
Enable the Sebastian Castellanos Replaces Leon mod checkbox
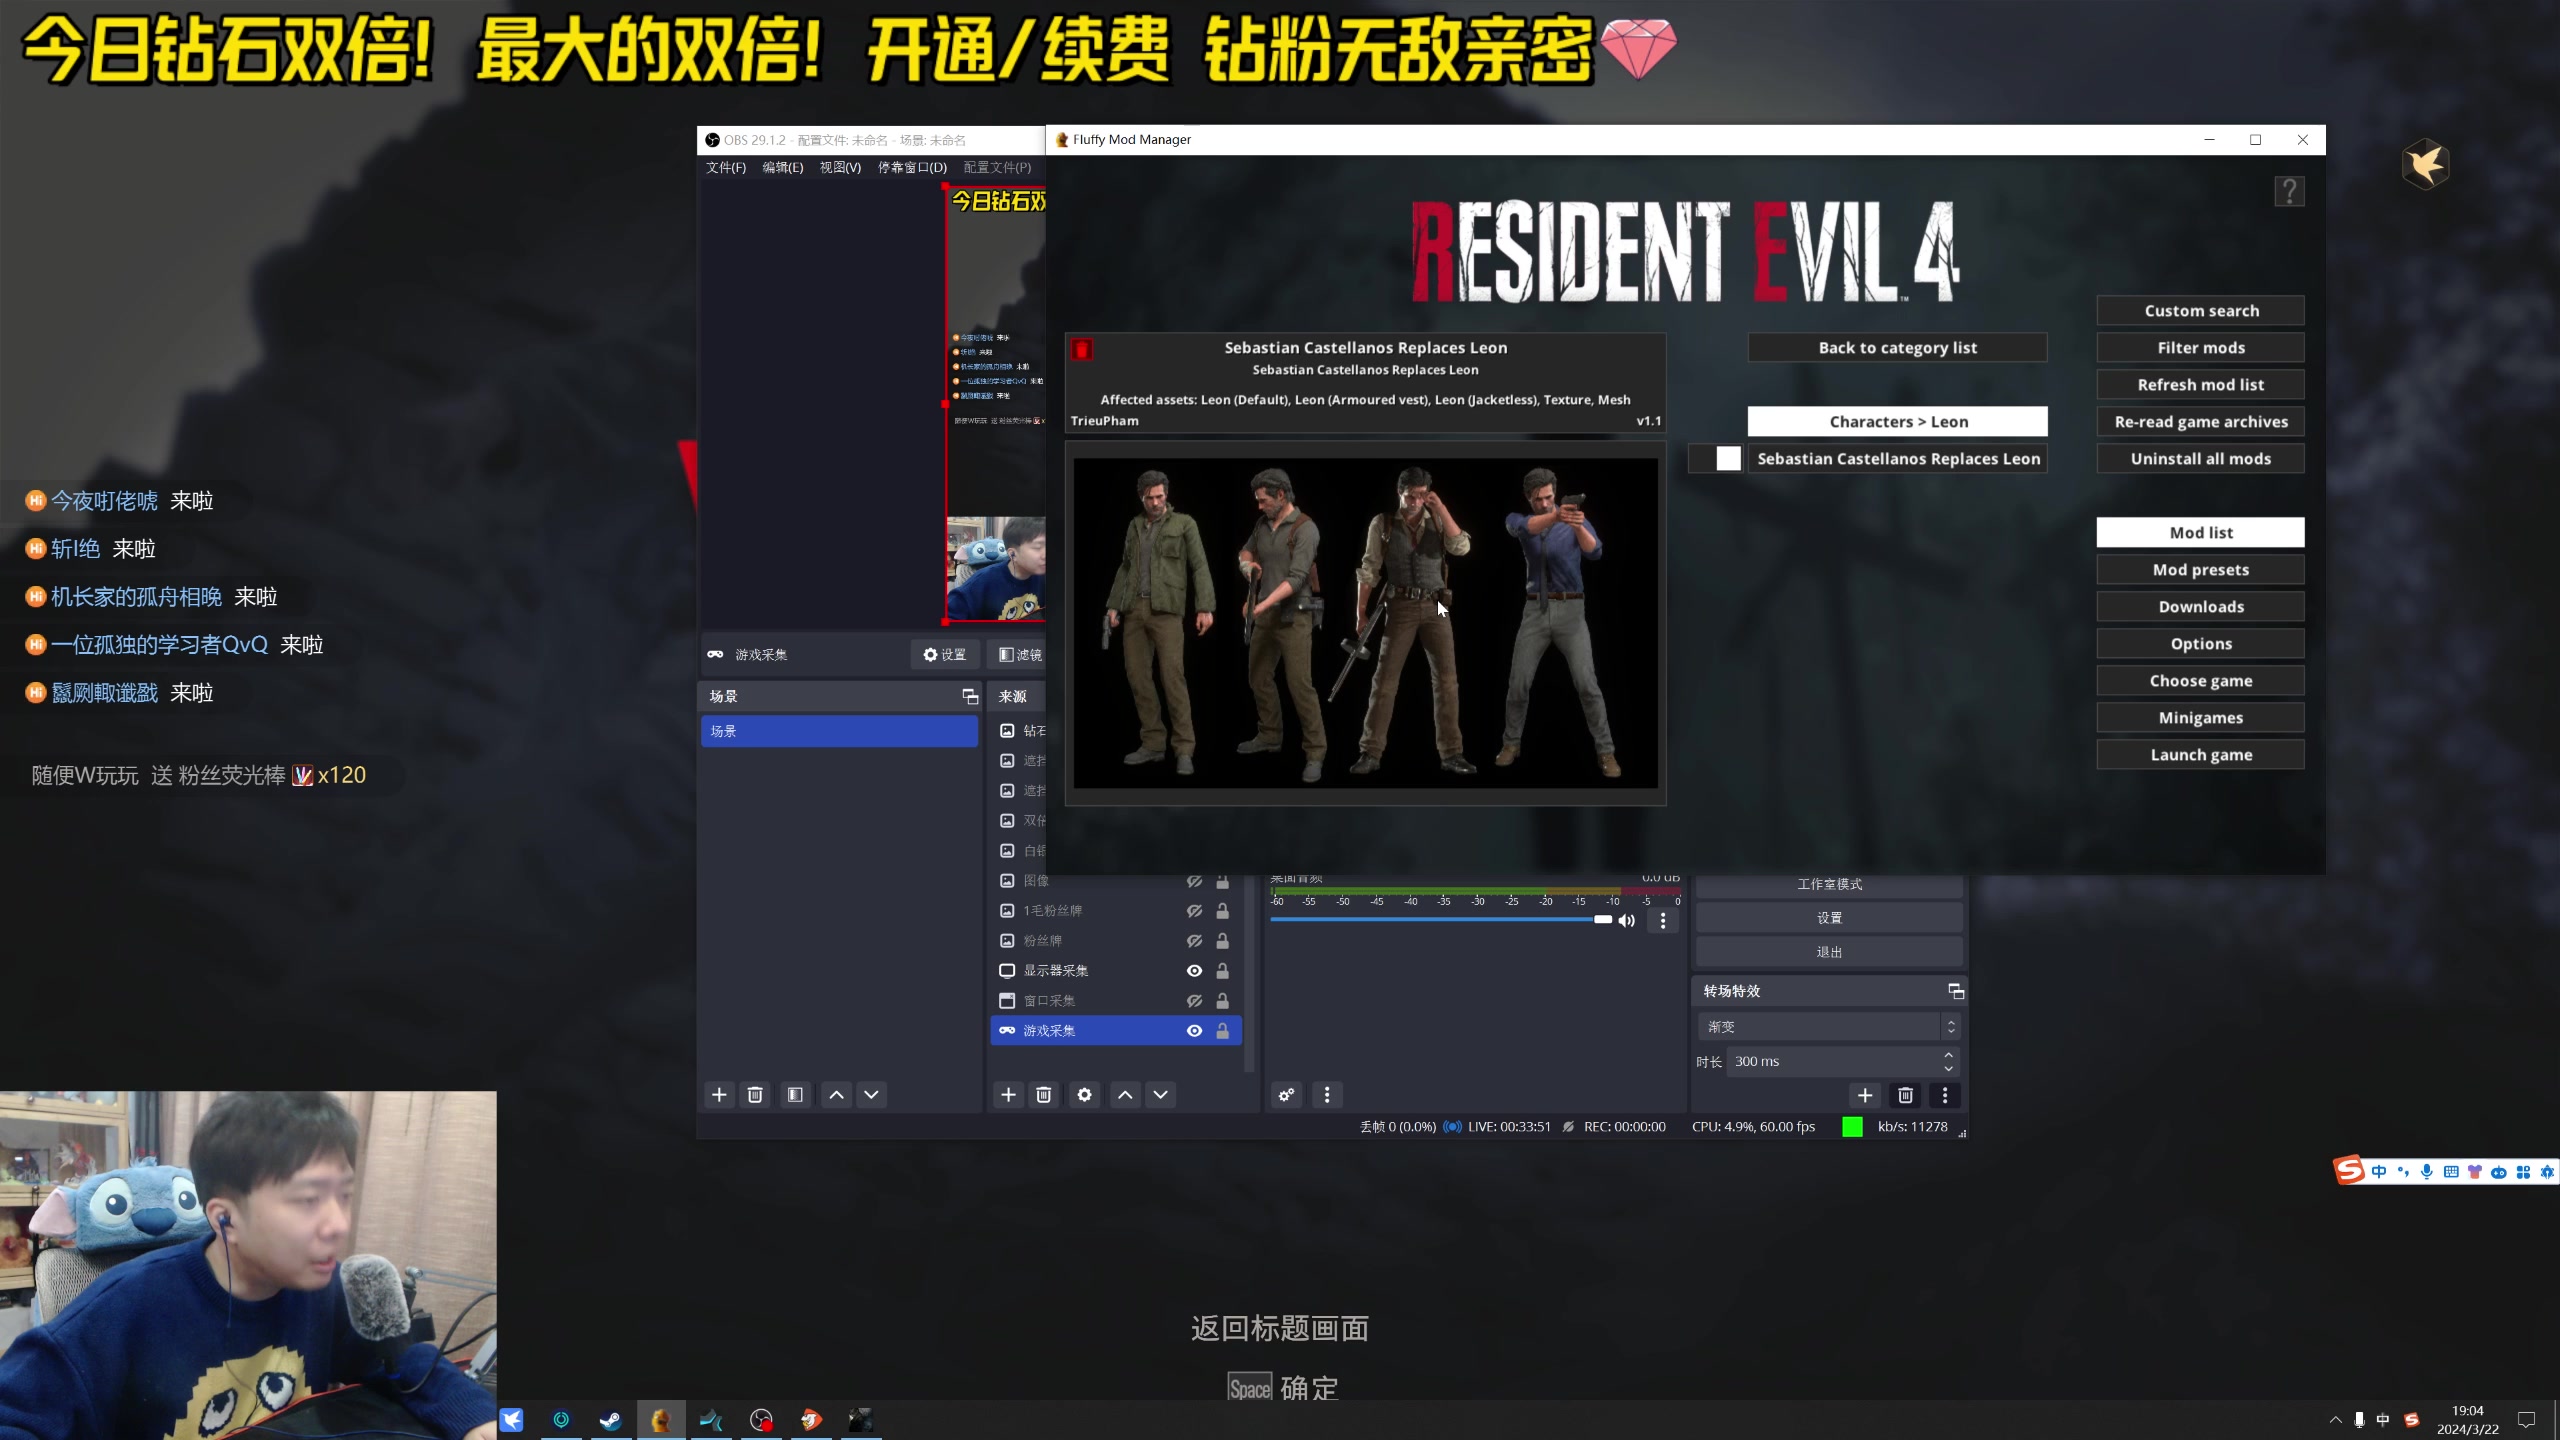point(1728,458)
